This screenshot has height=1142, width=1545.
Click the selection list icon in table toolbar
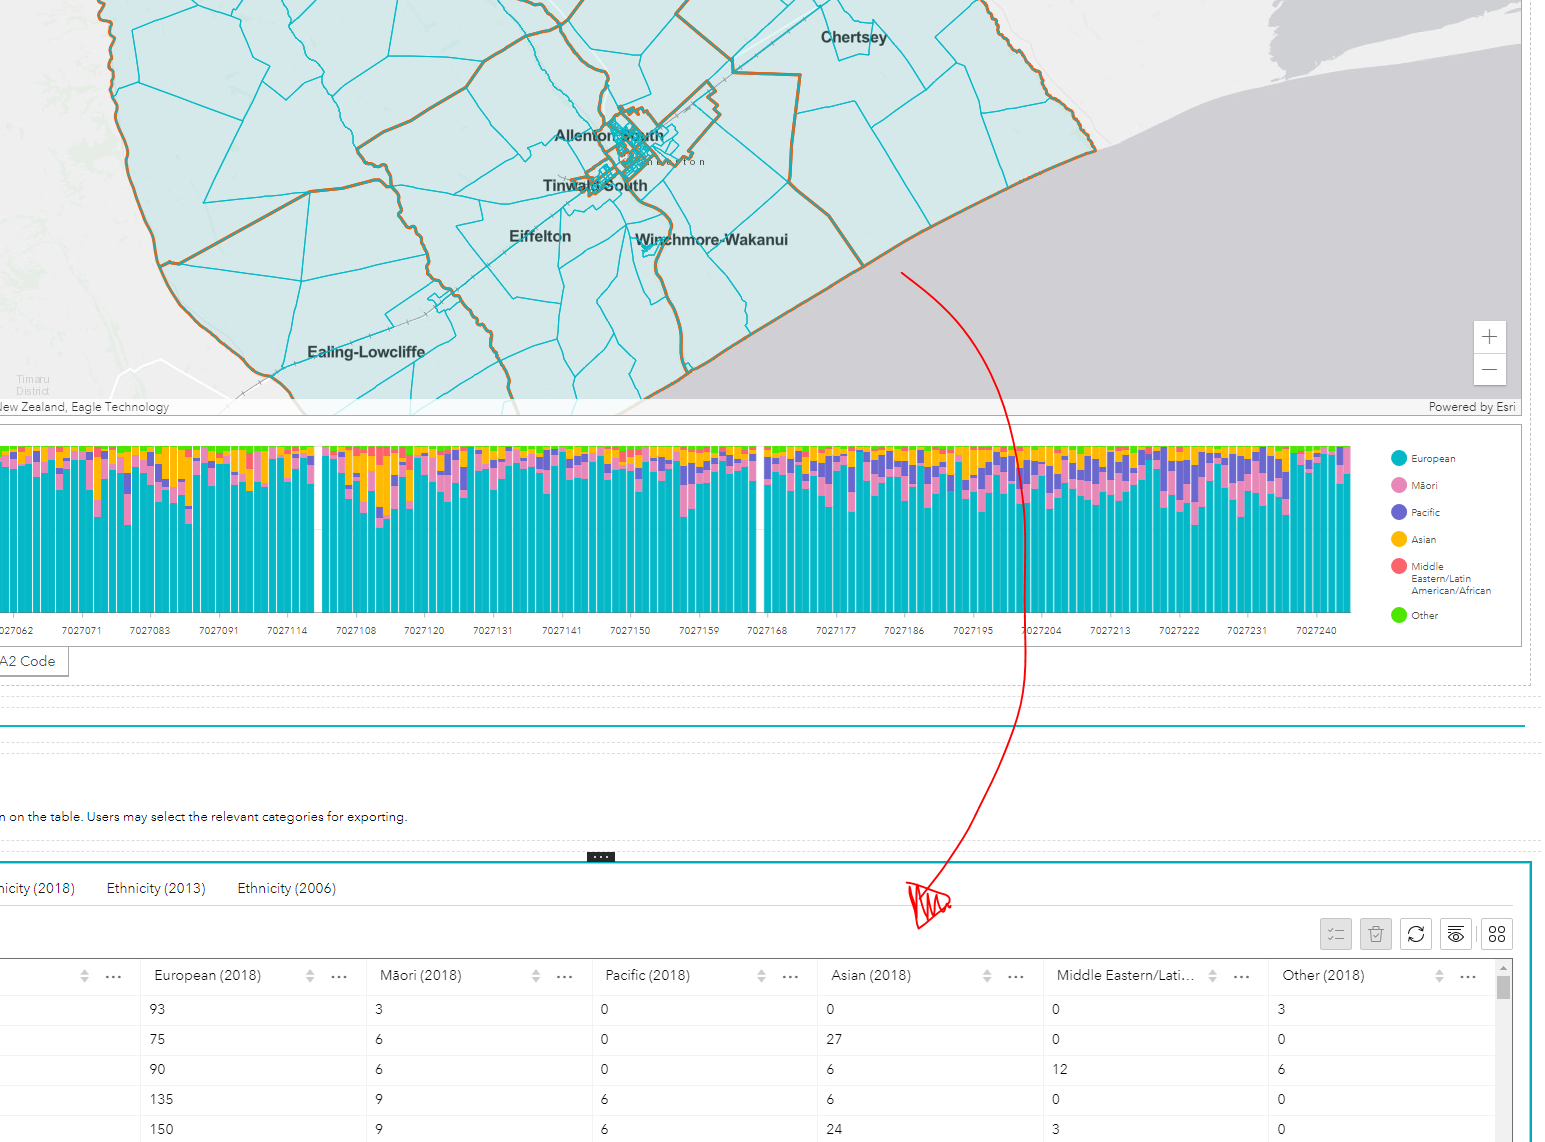(1335, 933)
